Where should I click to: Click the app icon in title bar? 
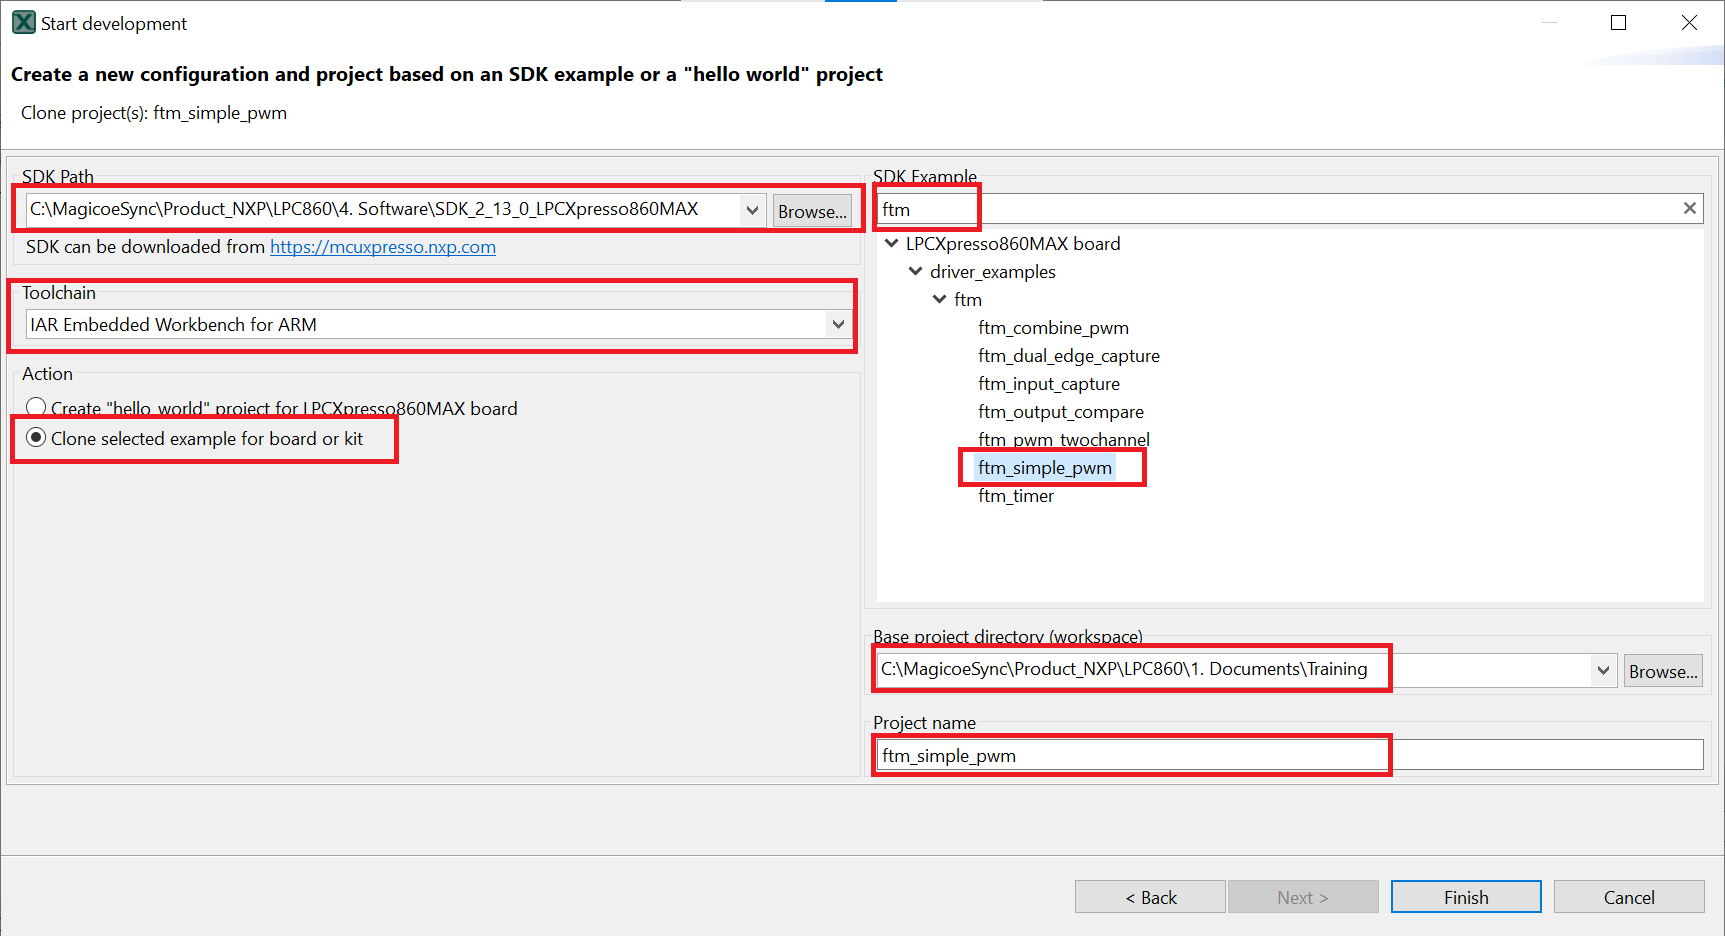click(23, 23)
